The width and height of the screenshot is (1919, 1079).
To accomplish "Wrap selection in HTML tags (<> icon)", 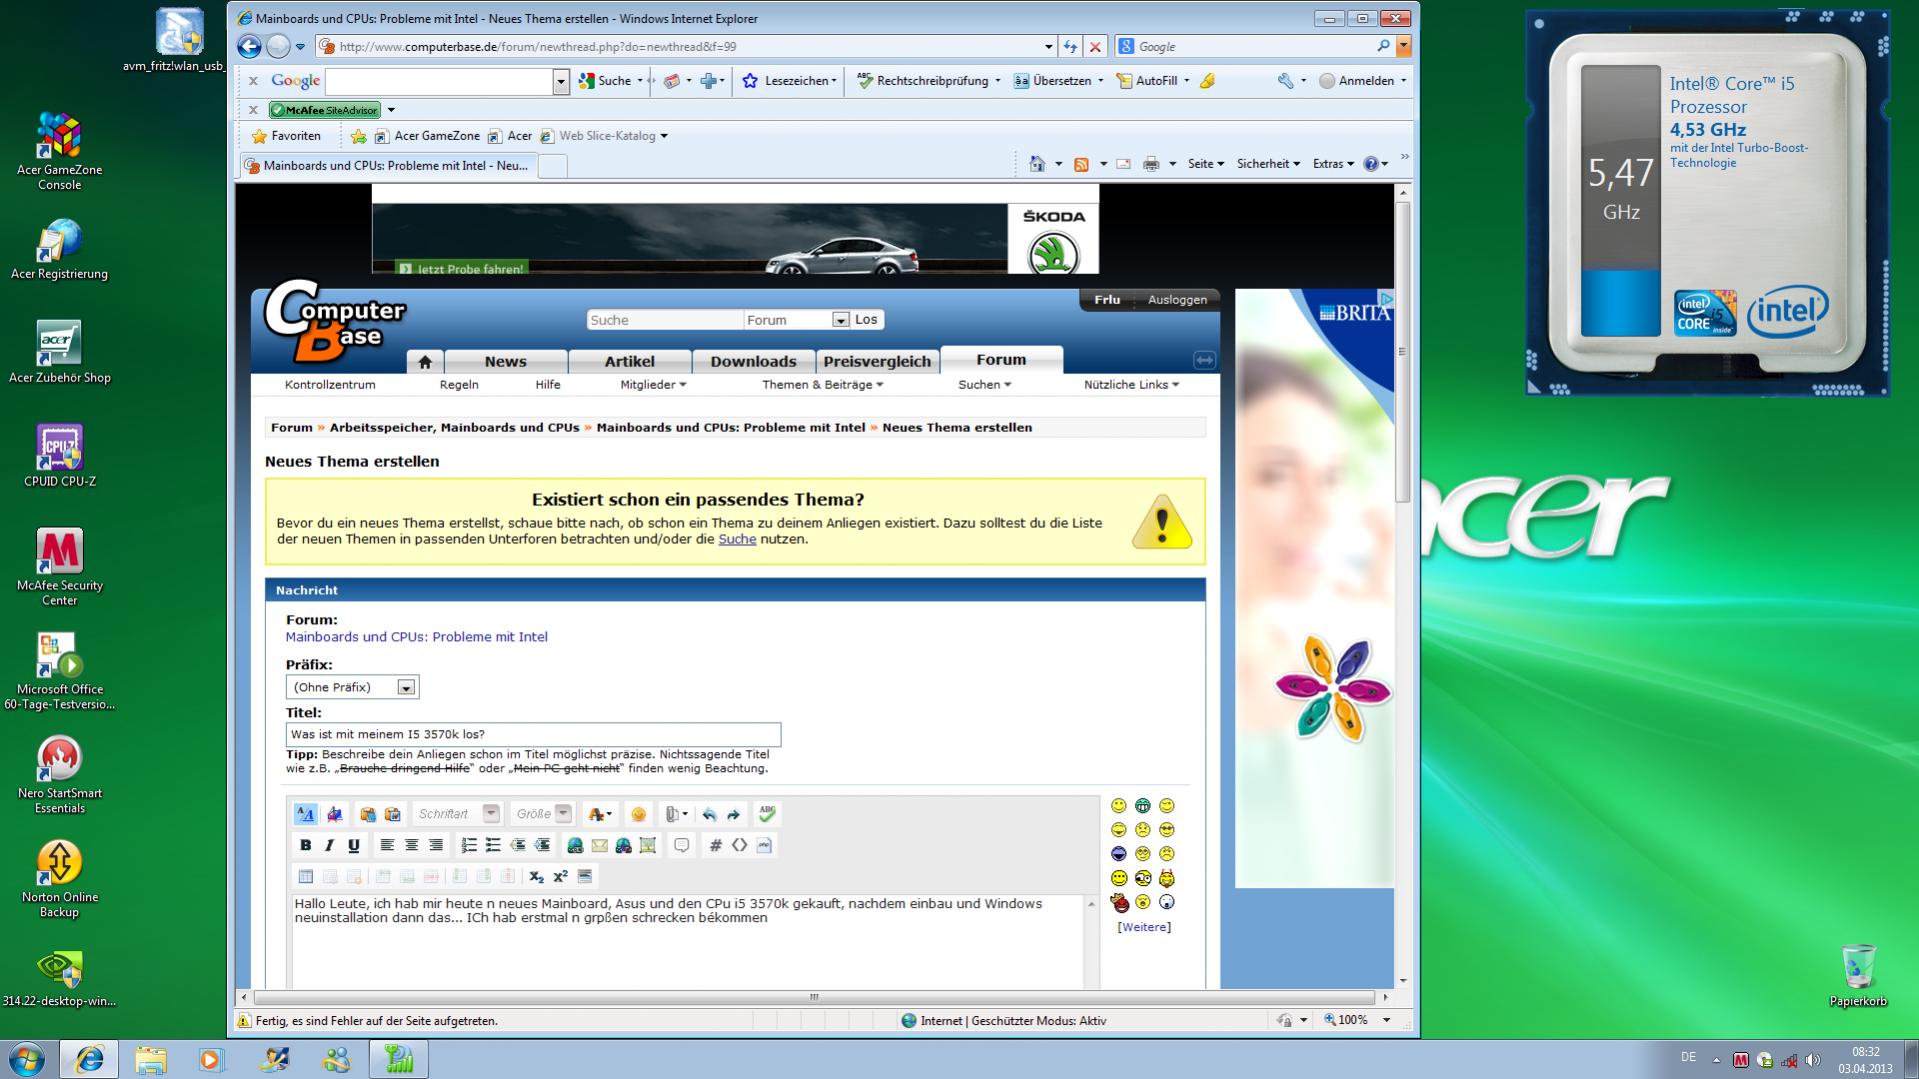I will 739,845.
